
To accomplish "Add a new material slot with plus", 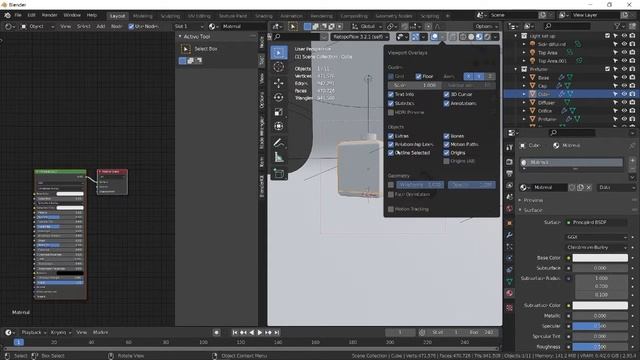I will (632, 161).
